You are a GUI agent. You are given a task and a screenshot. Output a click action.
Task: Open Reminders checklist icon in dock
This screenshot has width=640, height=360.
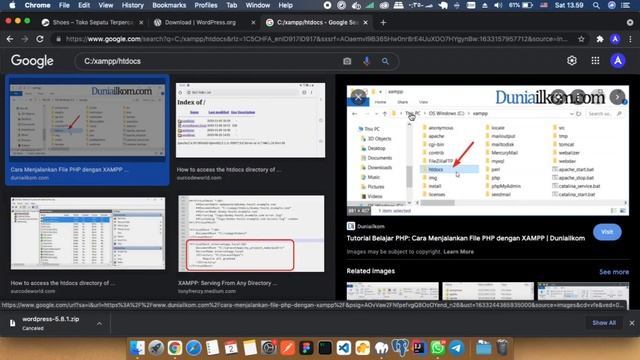pyautogui.click(x=212, y=348)
